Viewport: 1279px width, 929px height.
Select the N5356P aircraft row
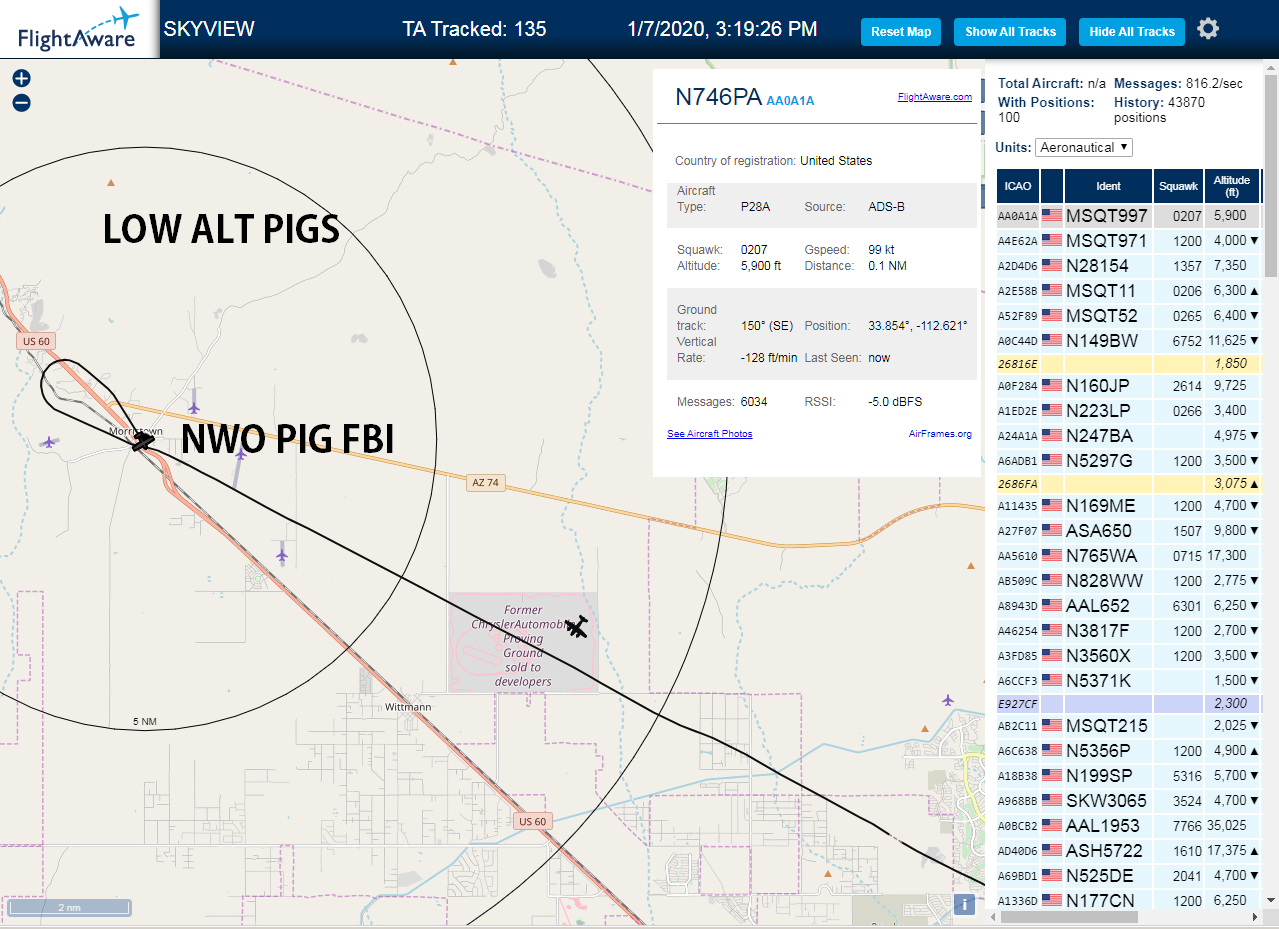click(x=1128, y=751)
